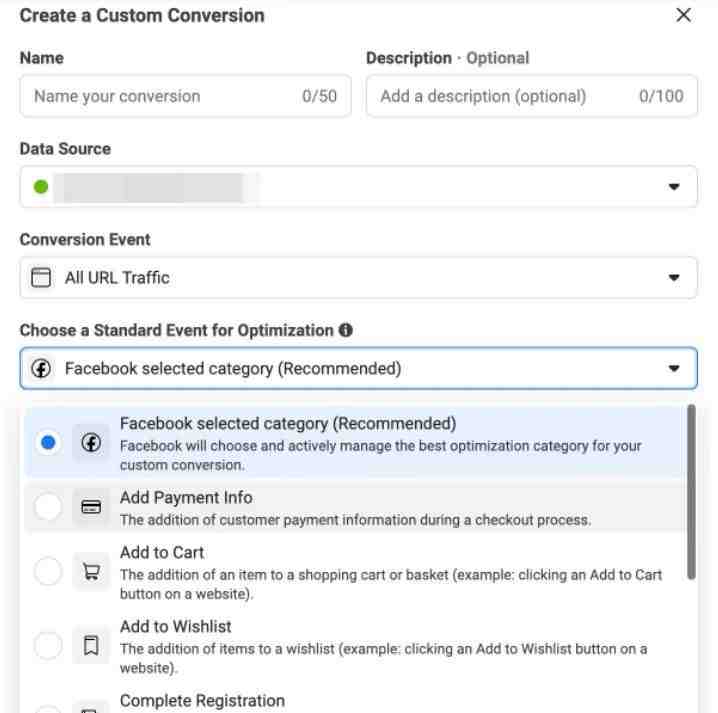Open the Conversion Event dropdown arrow
718x713 pixels.
tap(674, 278)
